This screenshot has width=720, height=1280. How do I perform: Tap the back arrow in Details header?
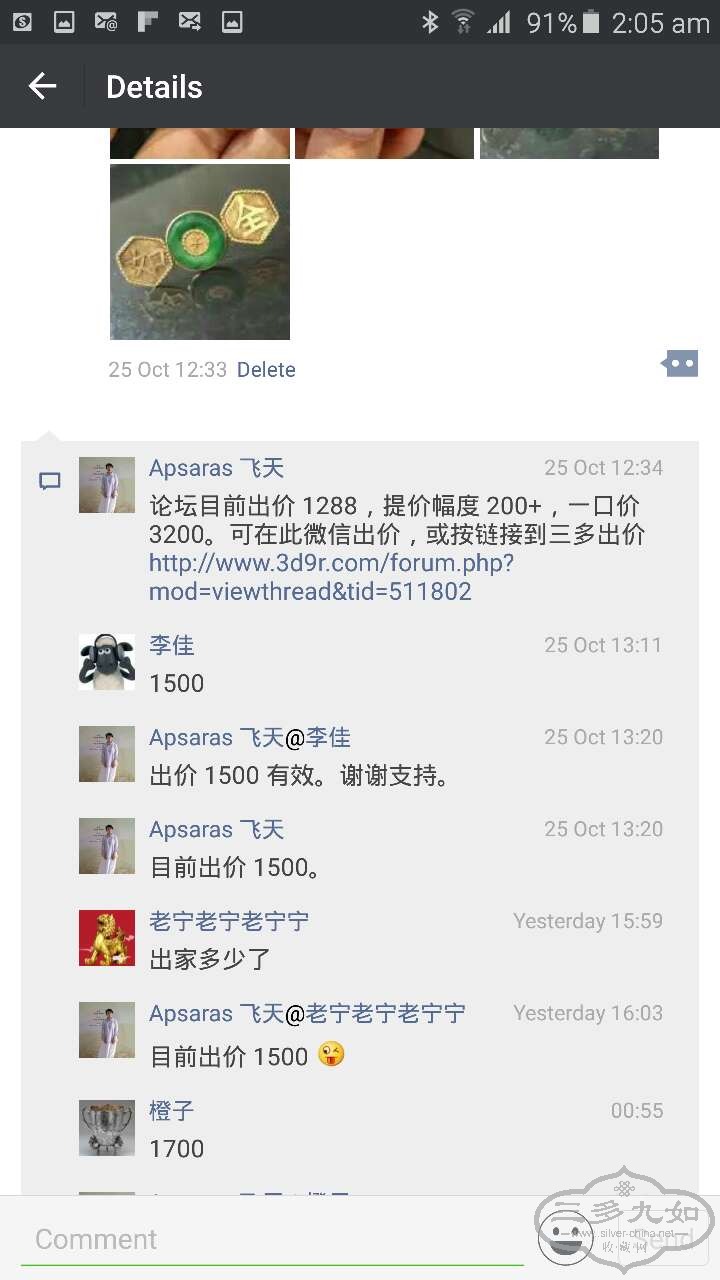click(x=42, y=86)
